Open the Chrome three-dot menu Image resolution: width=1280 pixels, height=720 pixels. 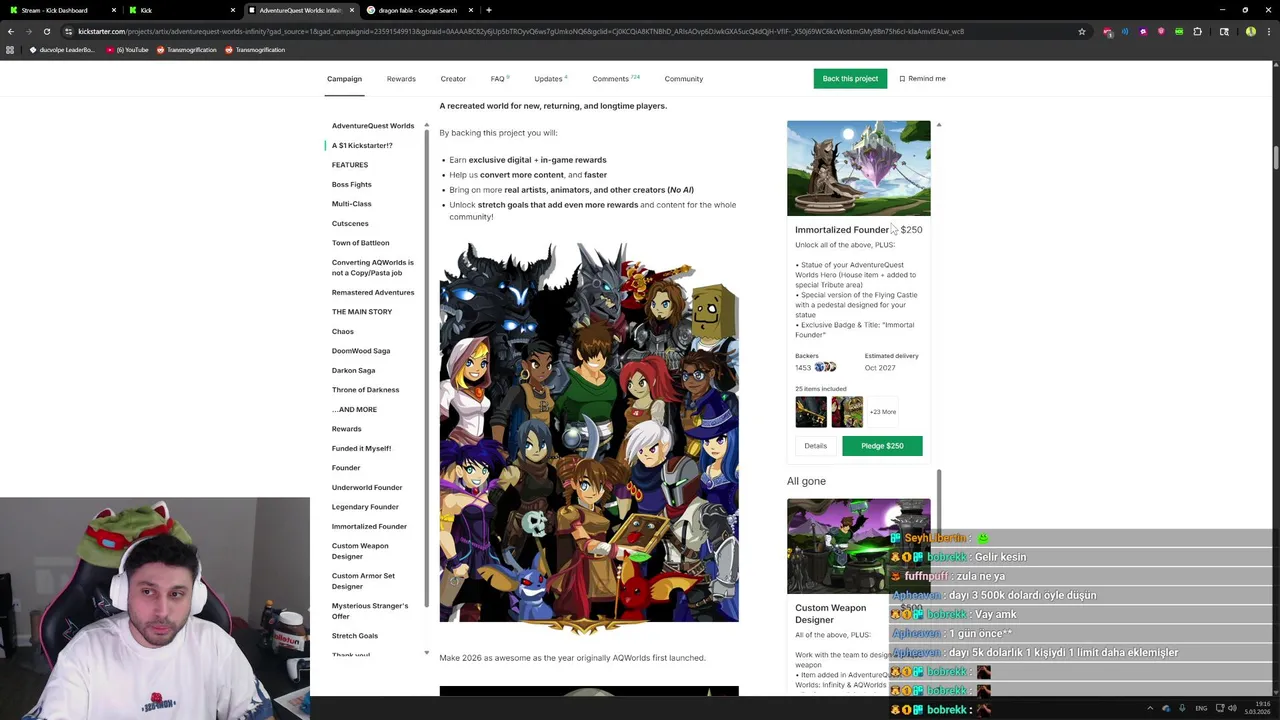(1268, 31)
